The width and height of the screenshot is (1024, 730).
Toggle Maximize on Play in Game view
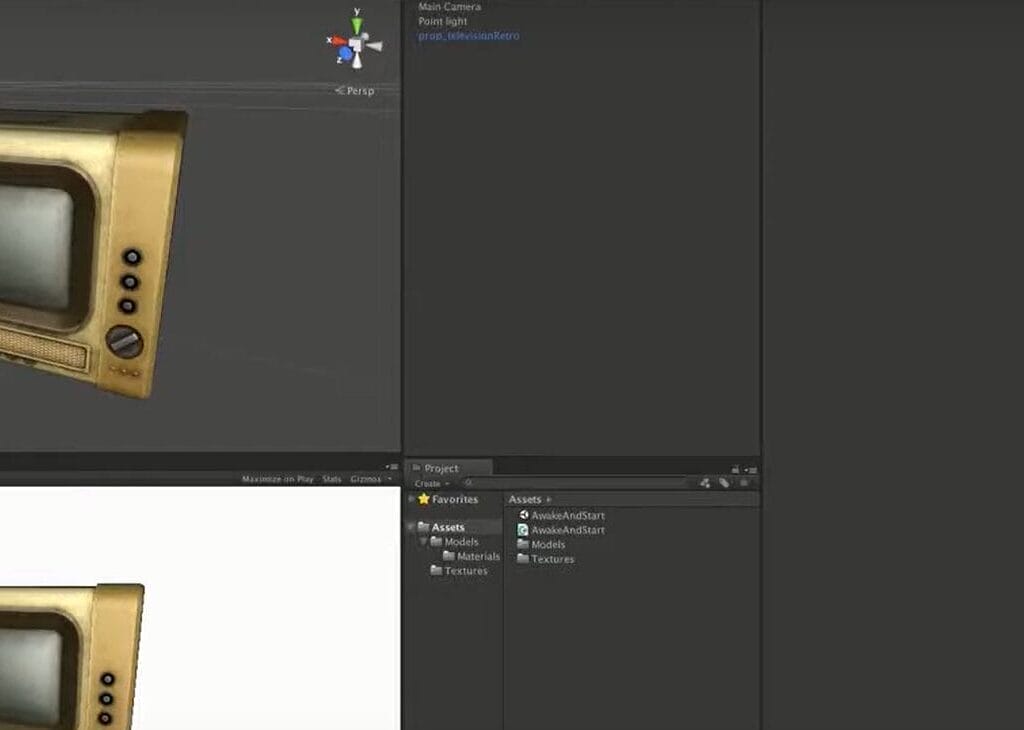point(278,479)
